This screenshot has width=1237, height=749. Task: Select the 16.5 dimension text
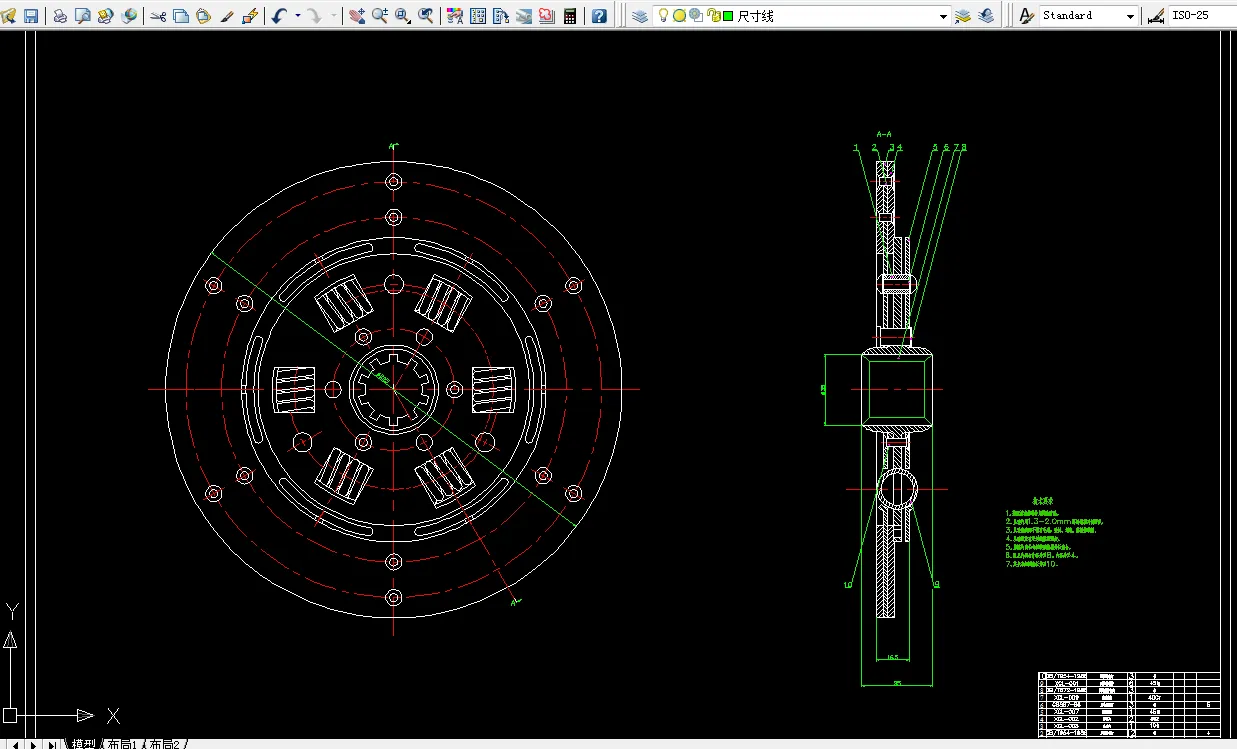[895, 657]
